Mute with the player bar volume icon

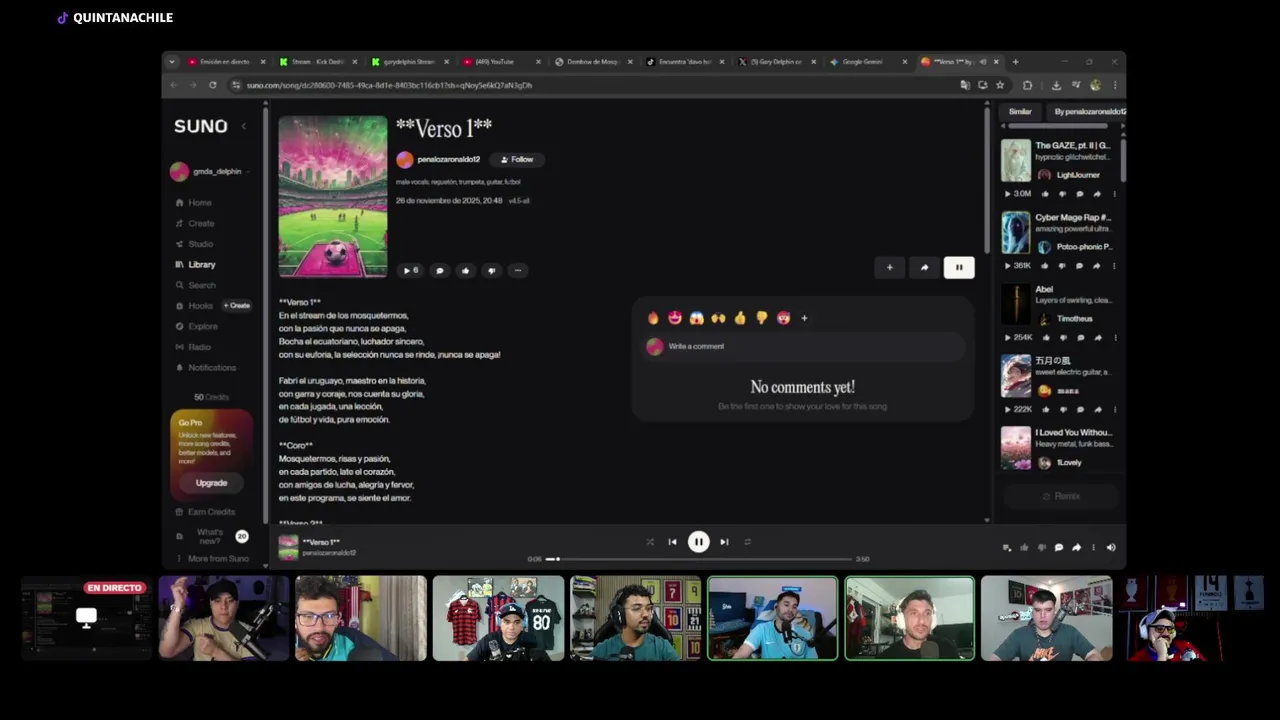click(x=1111, y=548)
